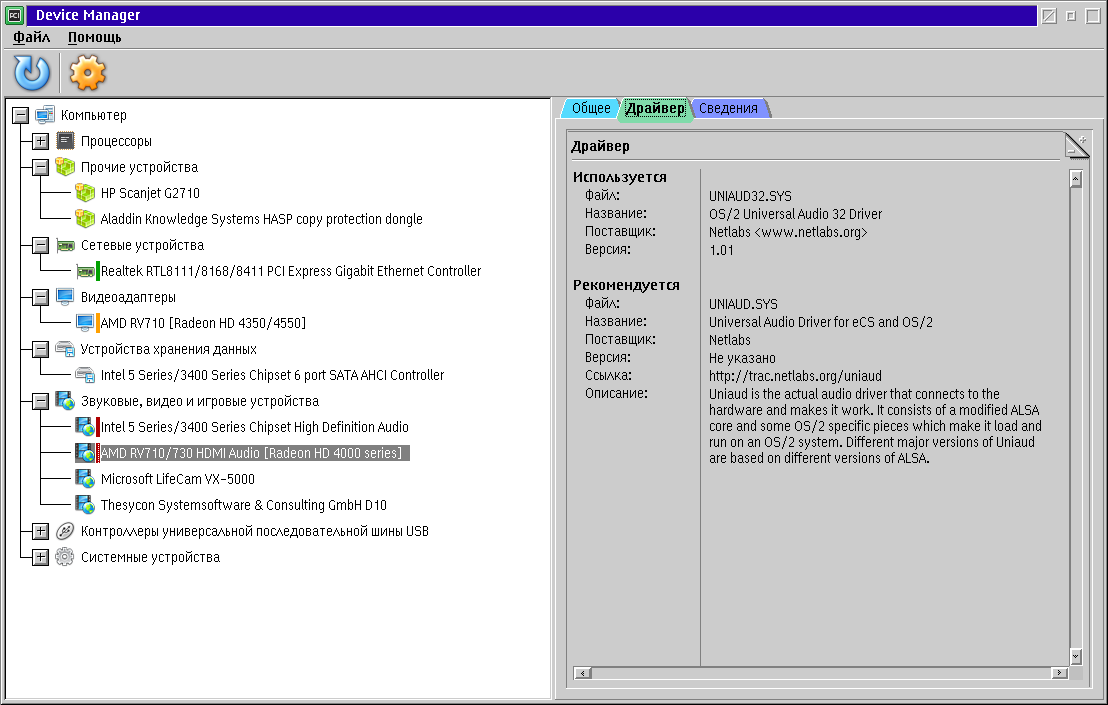Open the Помощь menu
Image resolution: width=1108 pixels, height=705 pixels.
point(94,37)
